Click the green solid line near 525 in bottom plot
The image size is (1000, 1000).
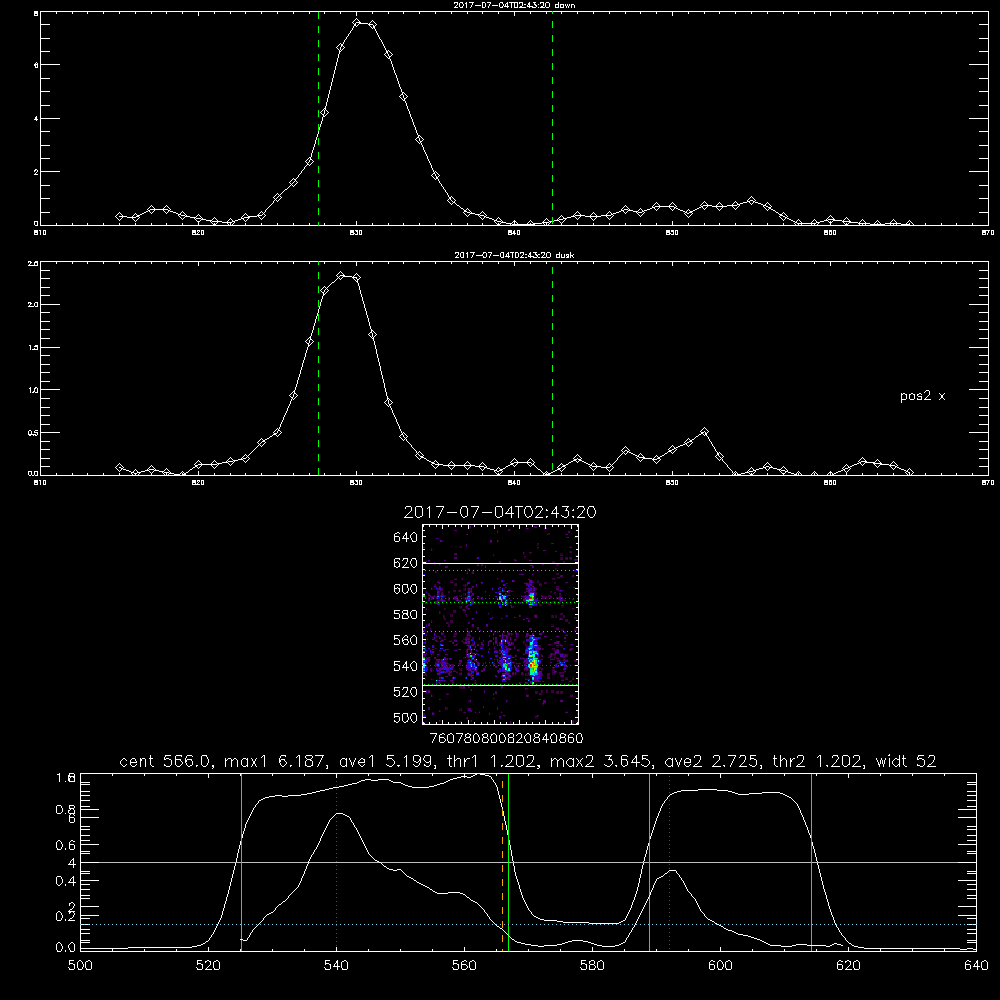coord(241,862)
